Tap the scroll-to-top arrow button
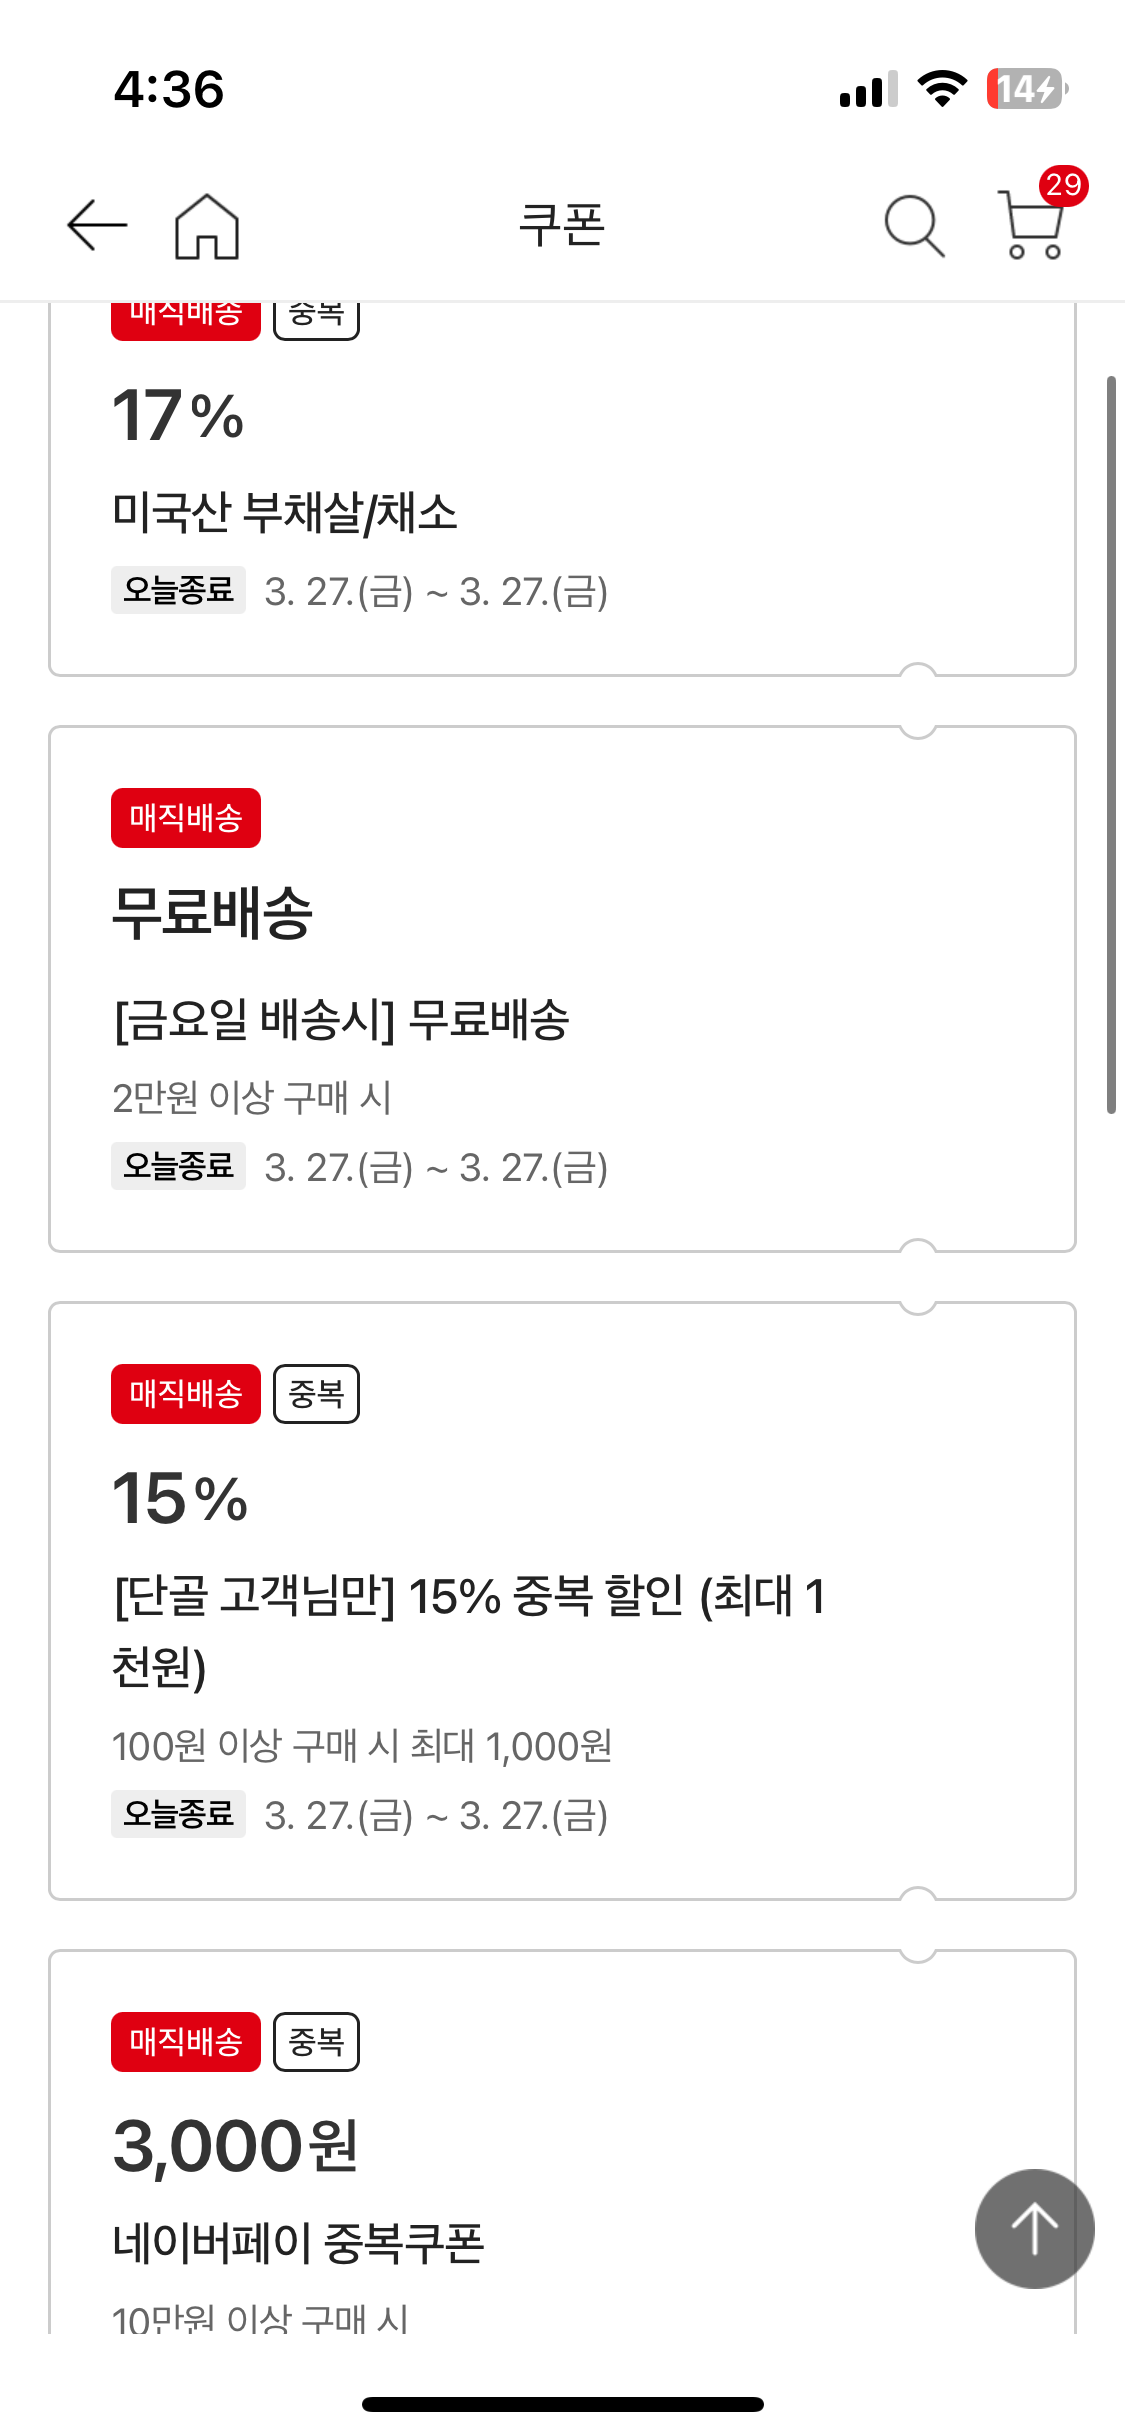Viewport: 1125px width, 2436px height. [x=1034, y=2228]
